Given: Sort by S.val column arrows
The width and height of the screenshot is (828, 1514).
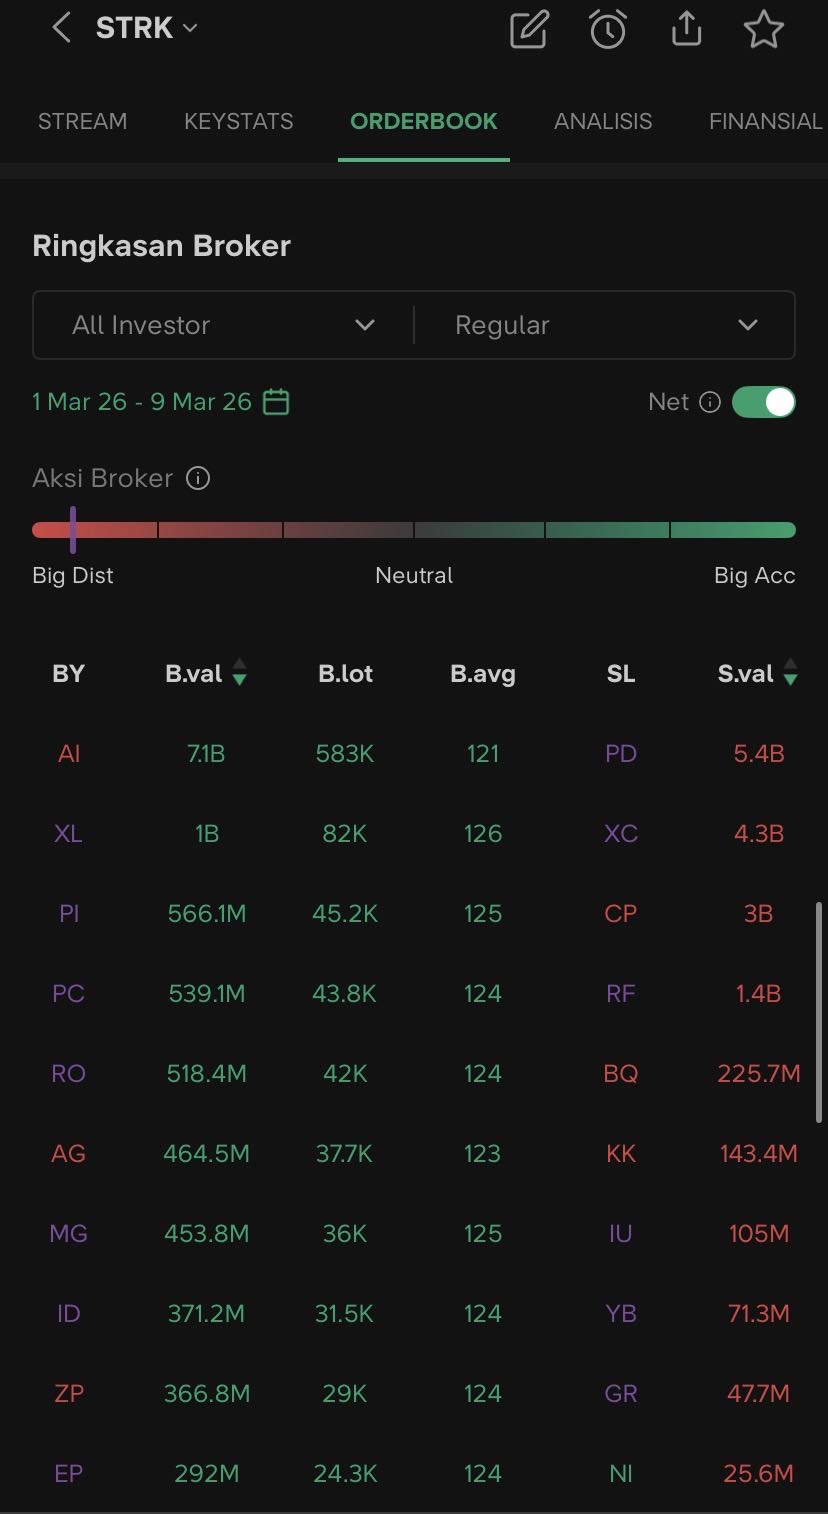Looking at the screenshot, I should [791, 673].
